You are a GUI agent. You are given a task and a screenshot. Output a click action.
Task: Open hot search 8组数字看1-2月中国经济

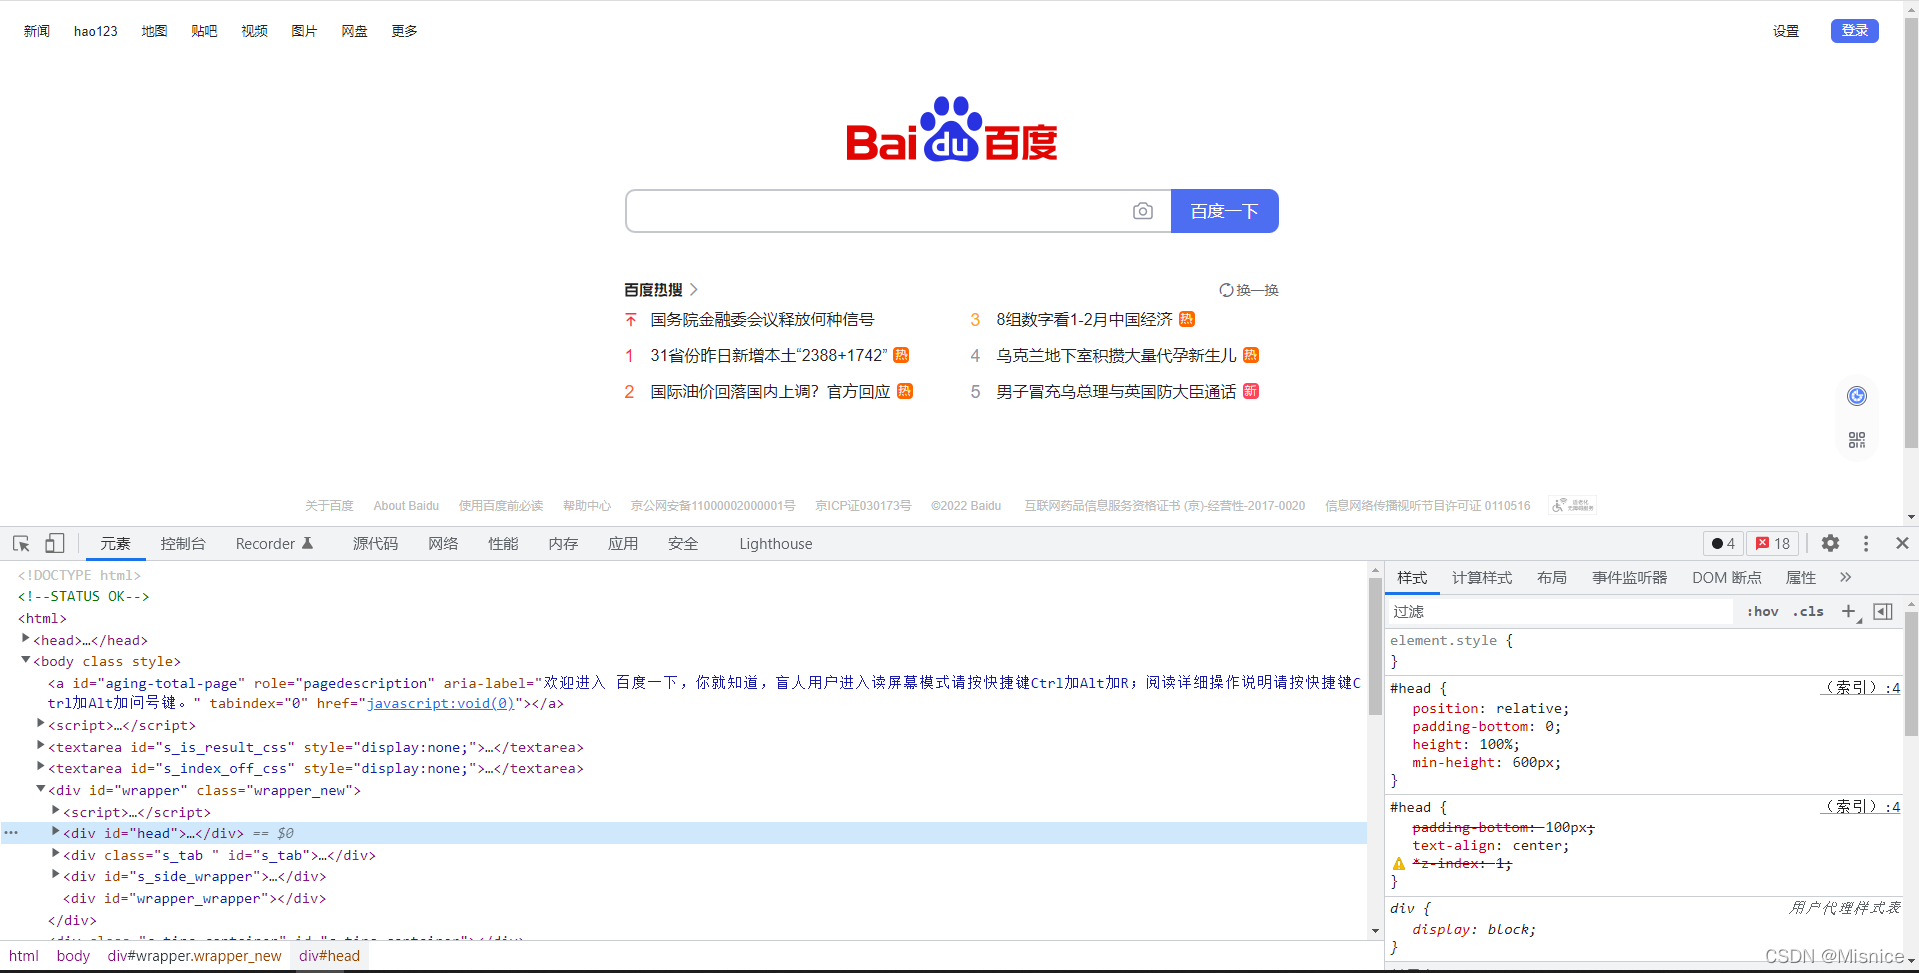coord(1084,320)
